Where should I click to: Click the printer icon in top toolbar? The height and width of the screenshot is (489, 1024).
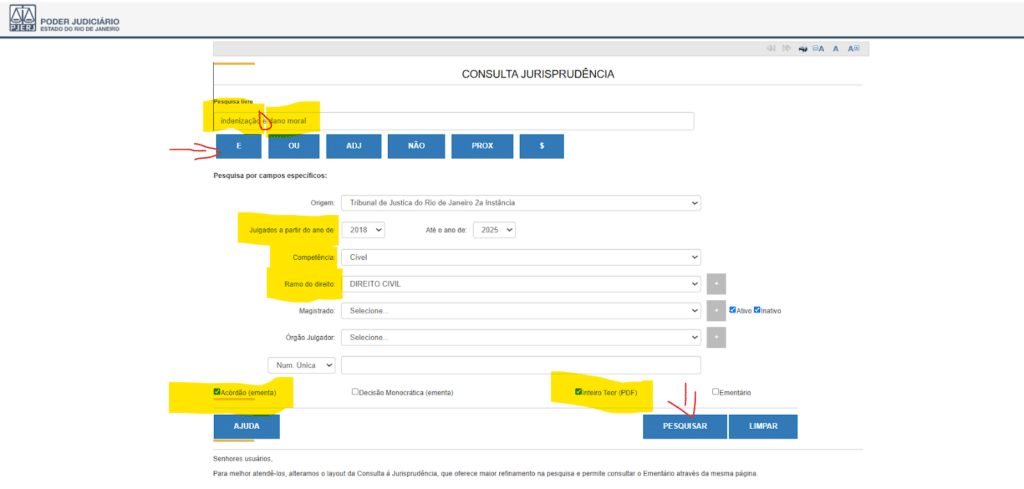803,48
